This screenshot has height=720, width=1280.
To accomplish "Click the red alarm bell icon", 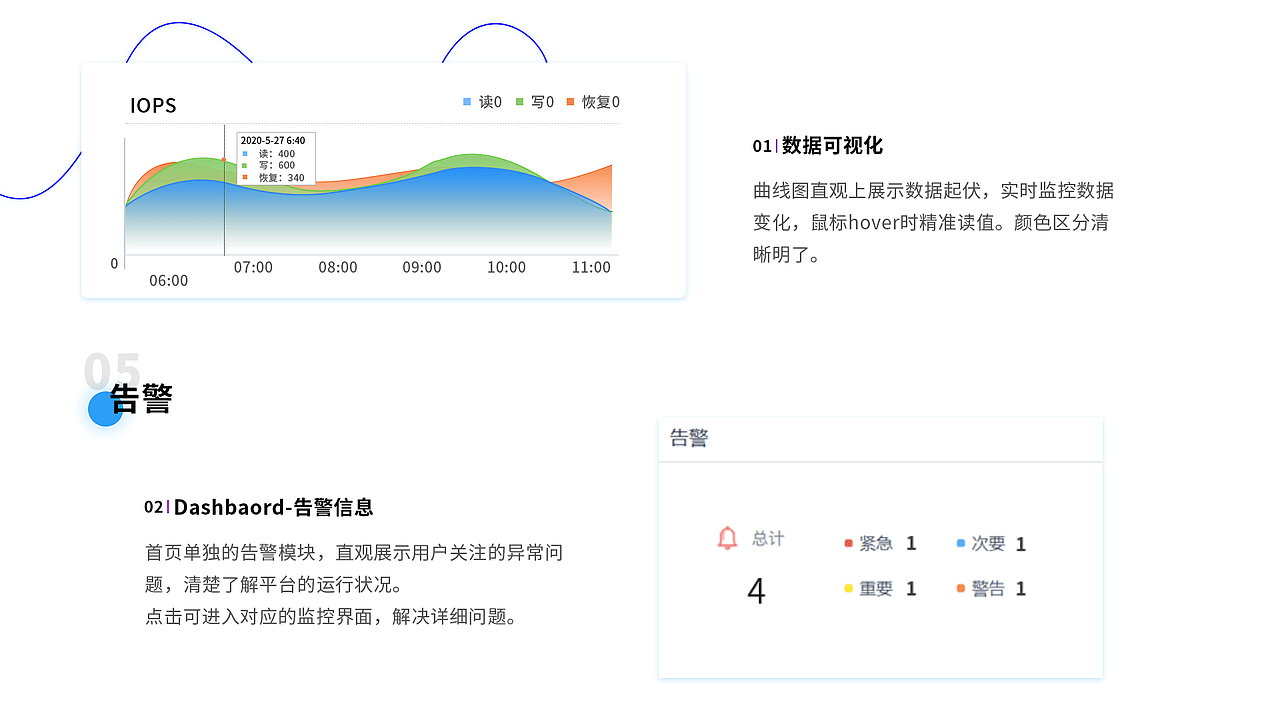I will pyautogui.click(x=726, y=538).
